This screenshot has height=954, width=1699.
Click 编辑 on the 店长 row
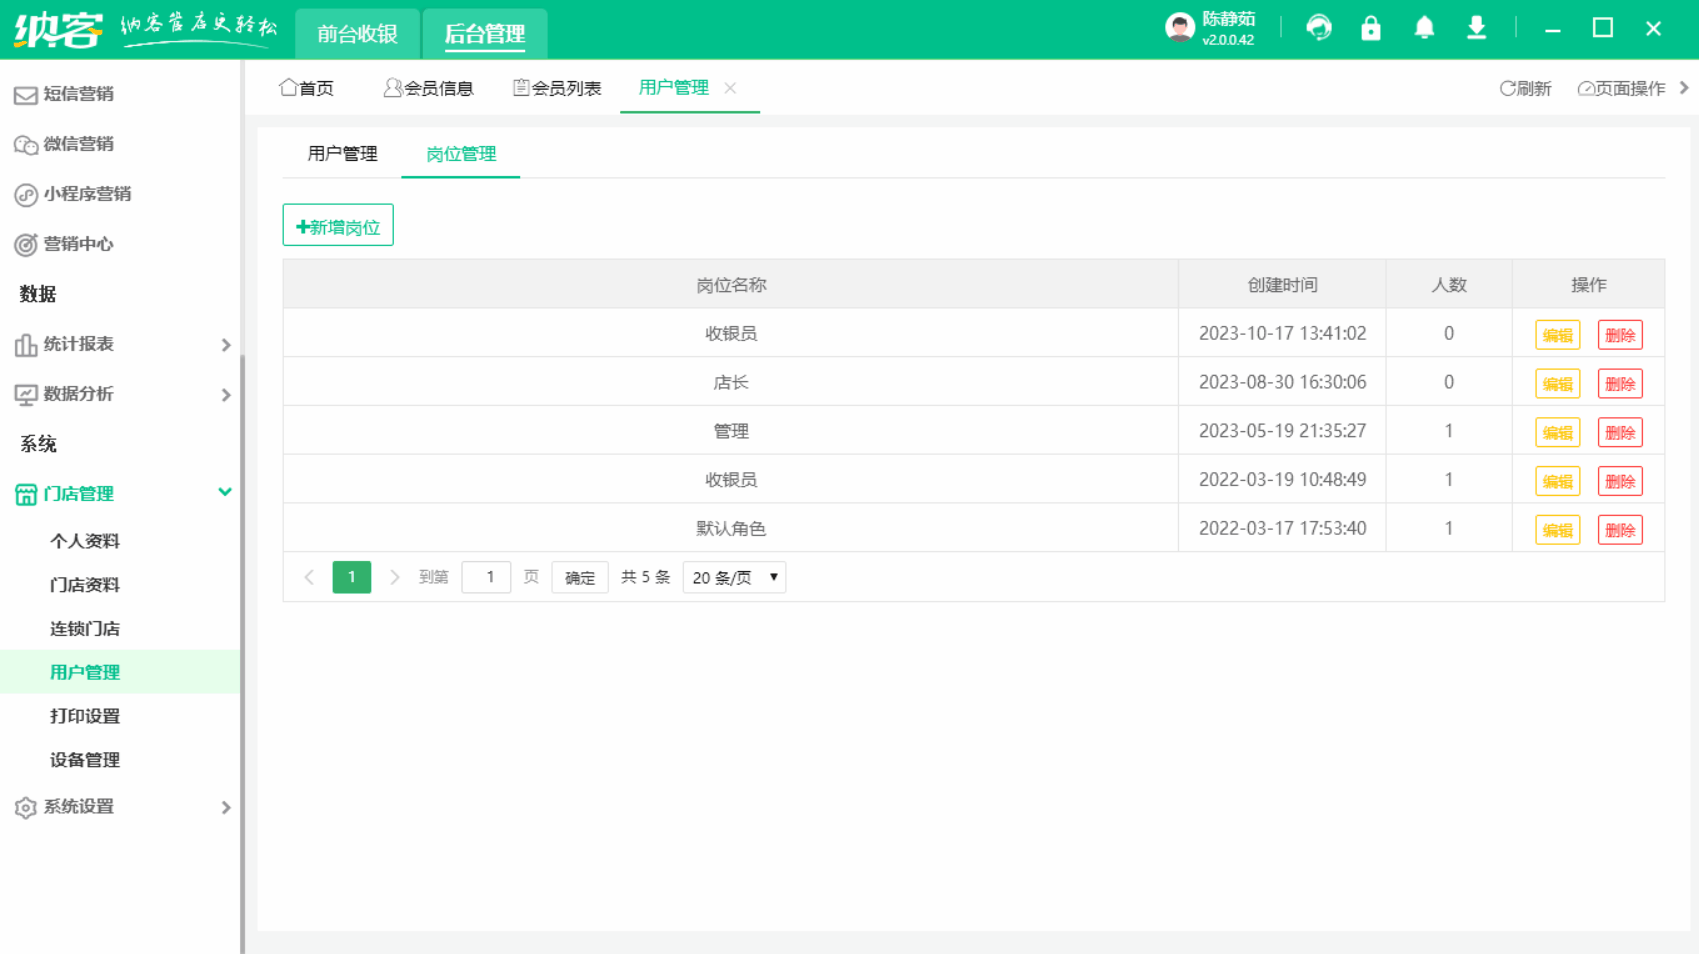(x=1557, y=383)
